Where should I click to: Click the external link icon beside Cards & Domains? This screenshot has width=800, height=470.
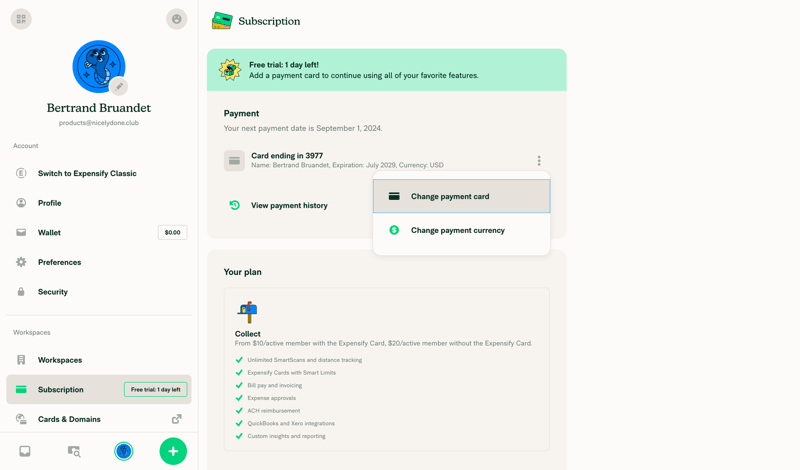point(177,419)
